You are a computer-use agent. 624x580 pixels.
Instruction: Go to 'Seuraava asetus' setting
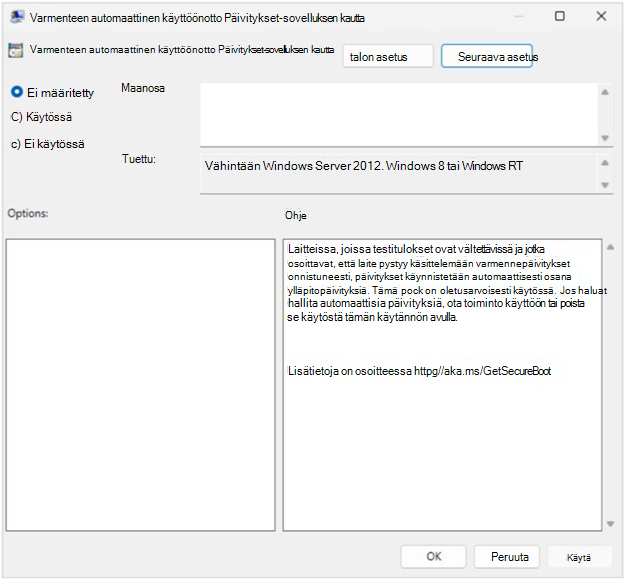pyautogui.click(x=487, y=56)
